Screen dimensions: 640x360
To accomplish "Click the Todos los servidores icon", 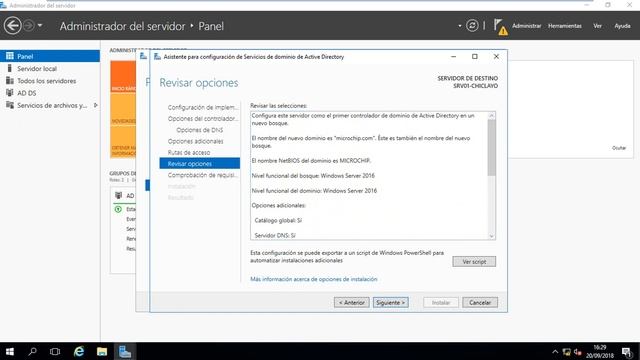I will [x=10, y=80].
